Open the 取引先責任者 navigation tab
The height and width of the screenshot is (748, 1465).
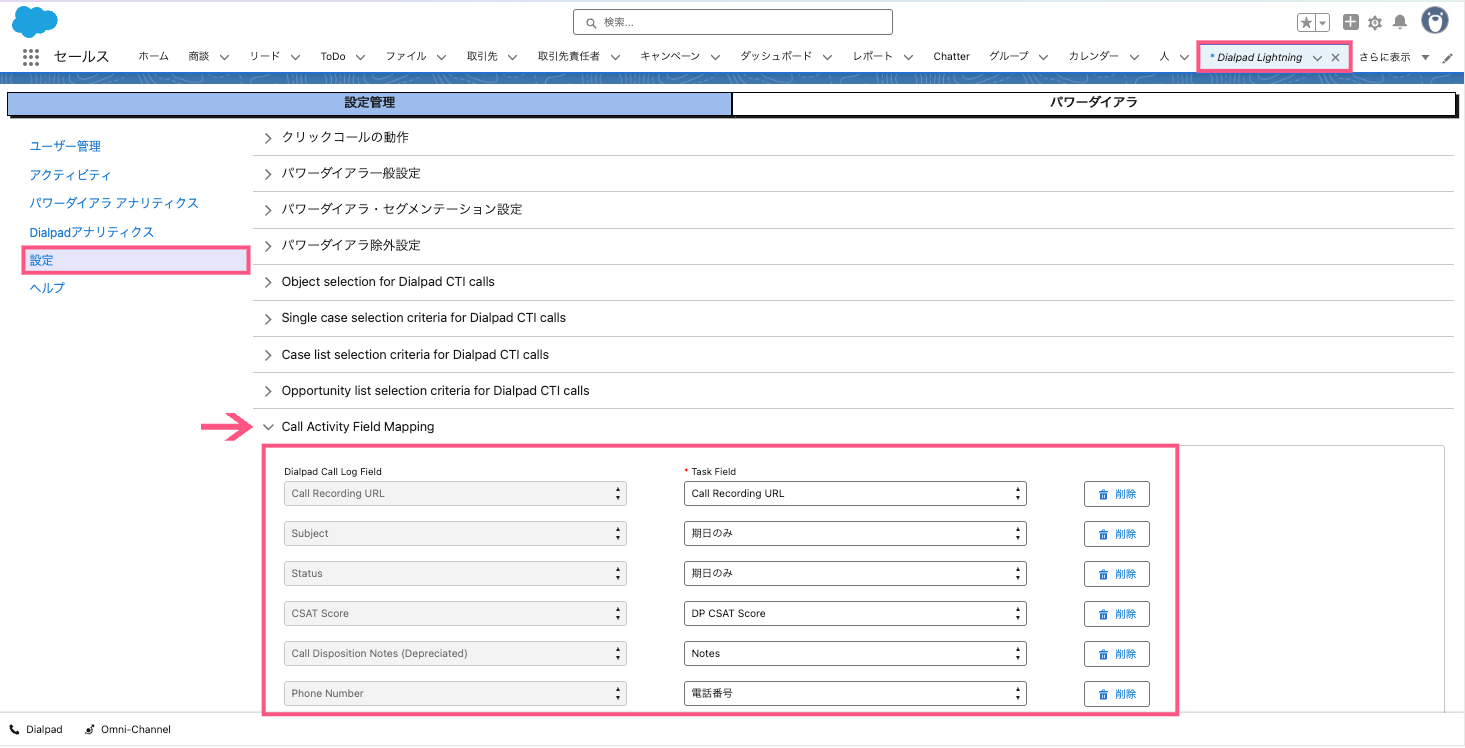pyautogui.click(x=569, y=57)
